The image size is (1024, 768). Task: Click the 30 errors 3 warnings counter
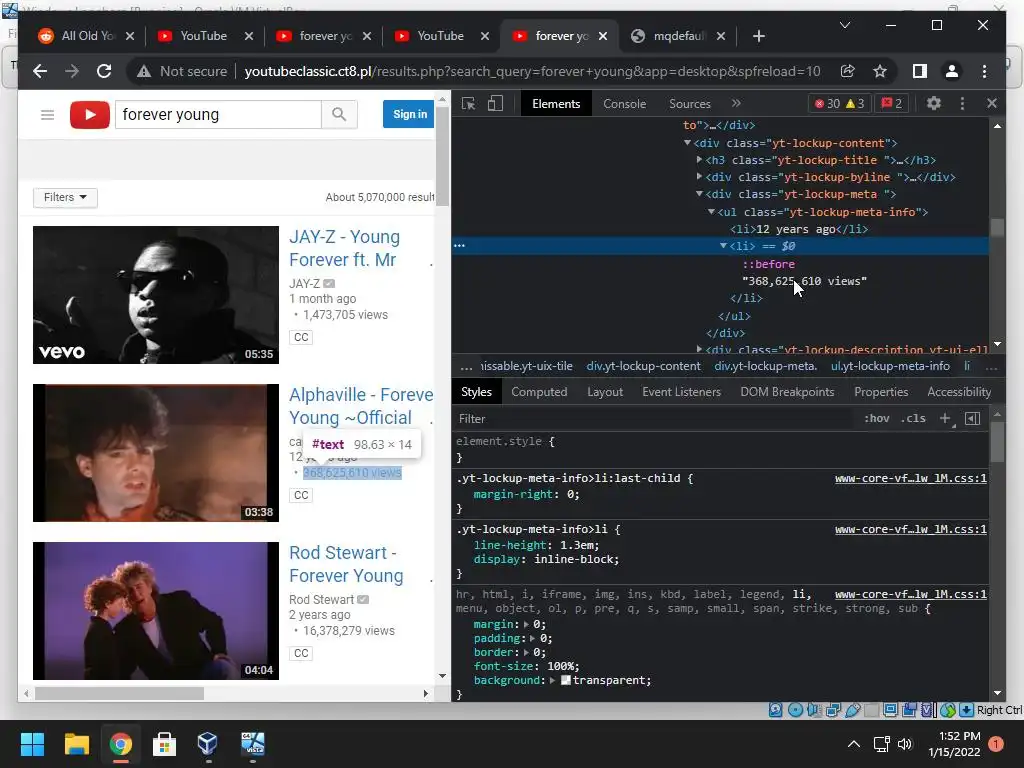coord(839,103)
